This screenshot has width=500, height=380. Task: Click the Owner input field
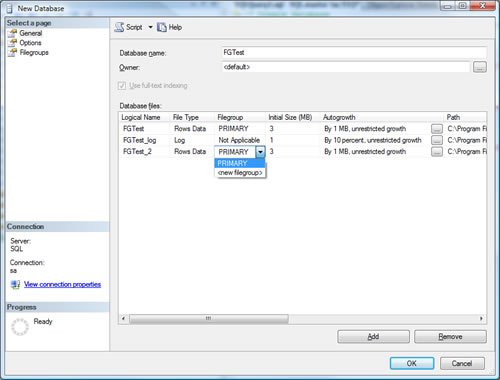pyautogui.click(x=346, y=67)
